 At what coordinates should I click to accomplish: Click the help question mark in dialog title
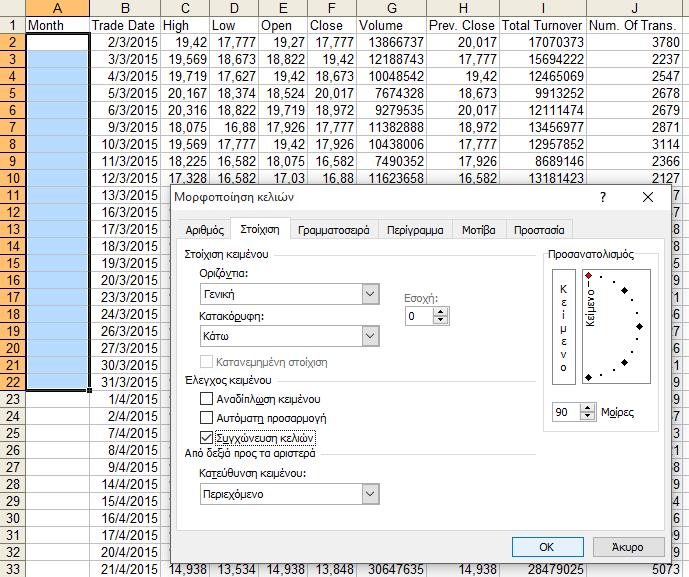603,197
